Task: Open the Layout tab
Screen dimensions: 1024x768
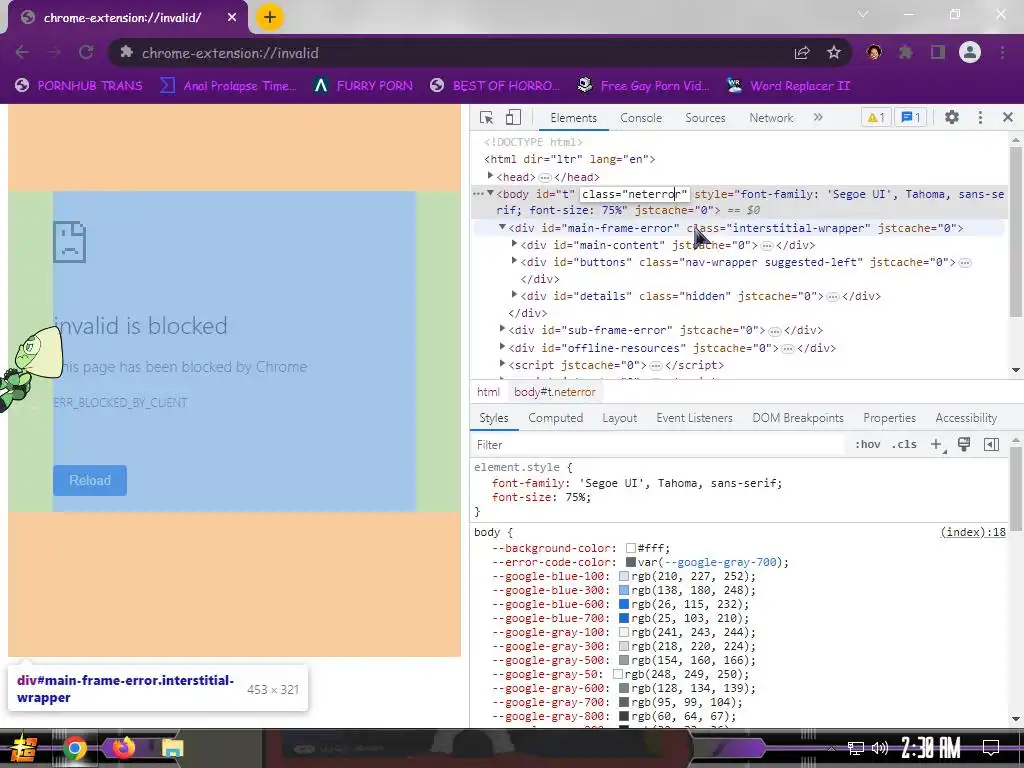Action: click(x=619, y=418)
